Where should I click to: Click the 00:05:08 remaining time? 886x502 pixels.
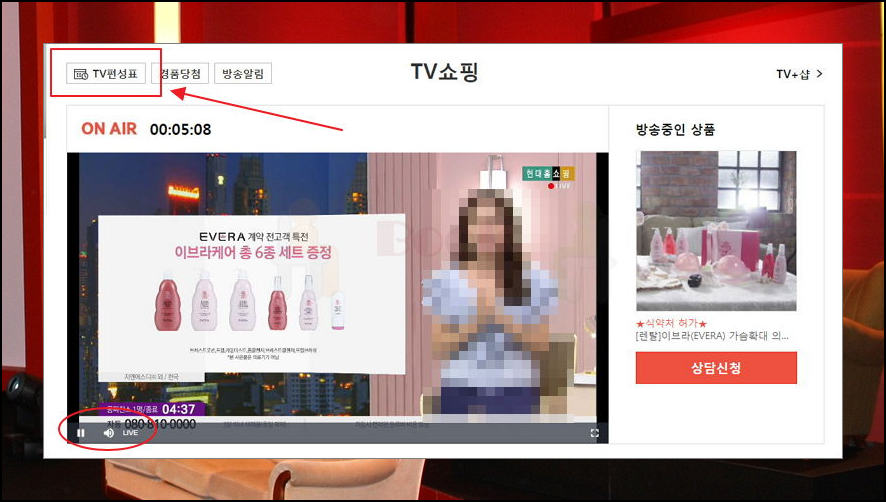point(180,129)
